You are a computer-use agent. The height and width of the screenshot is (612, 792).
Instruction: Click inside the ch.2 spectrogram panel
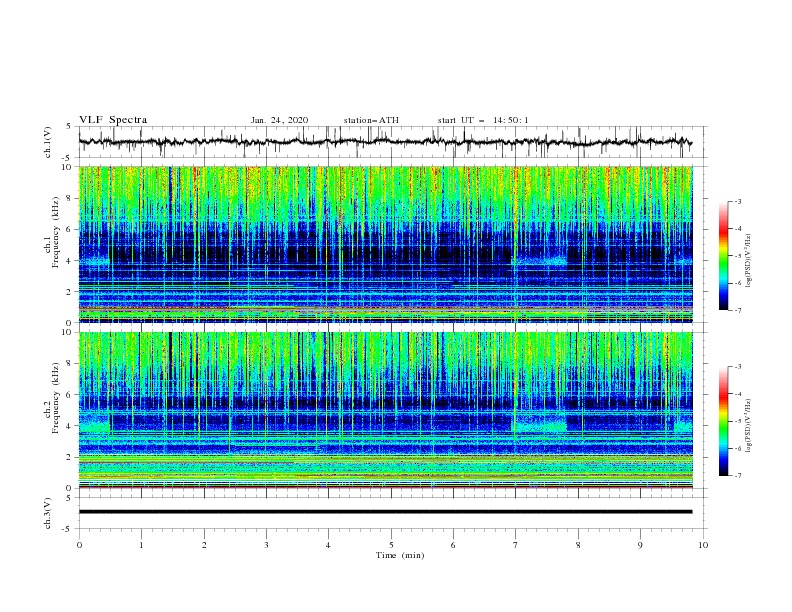386,410
